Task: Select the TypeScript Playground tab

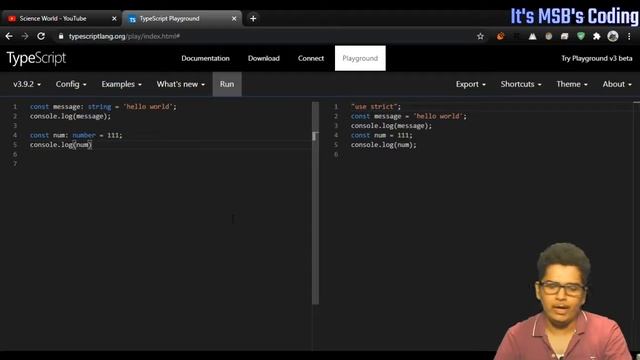Action: coord(182,19)
